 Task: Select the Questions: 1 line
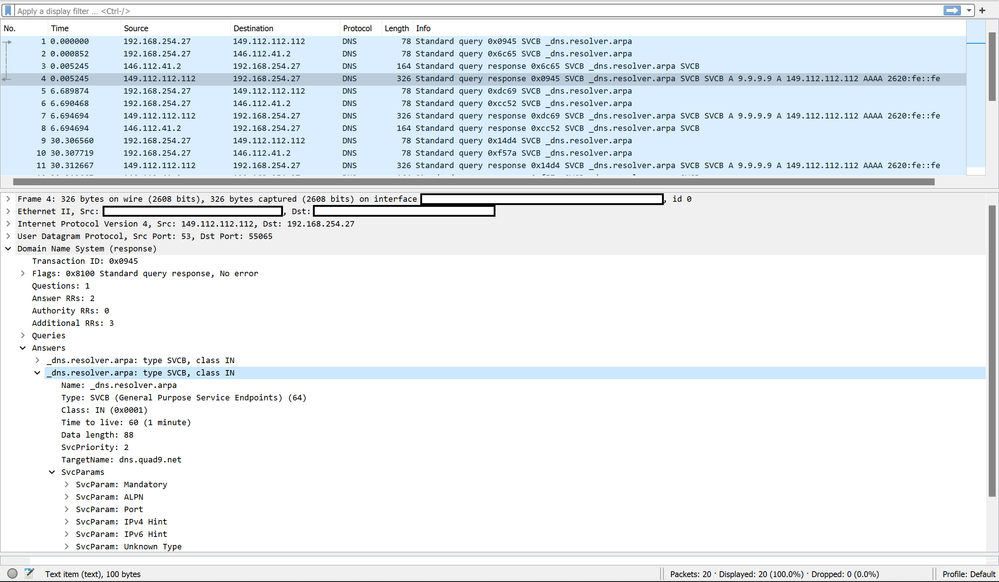pos(61,286)
